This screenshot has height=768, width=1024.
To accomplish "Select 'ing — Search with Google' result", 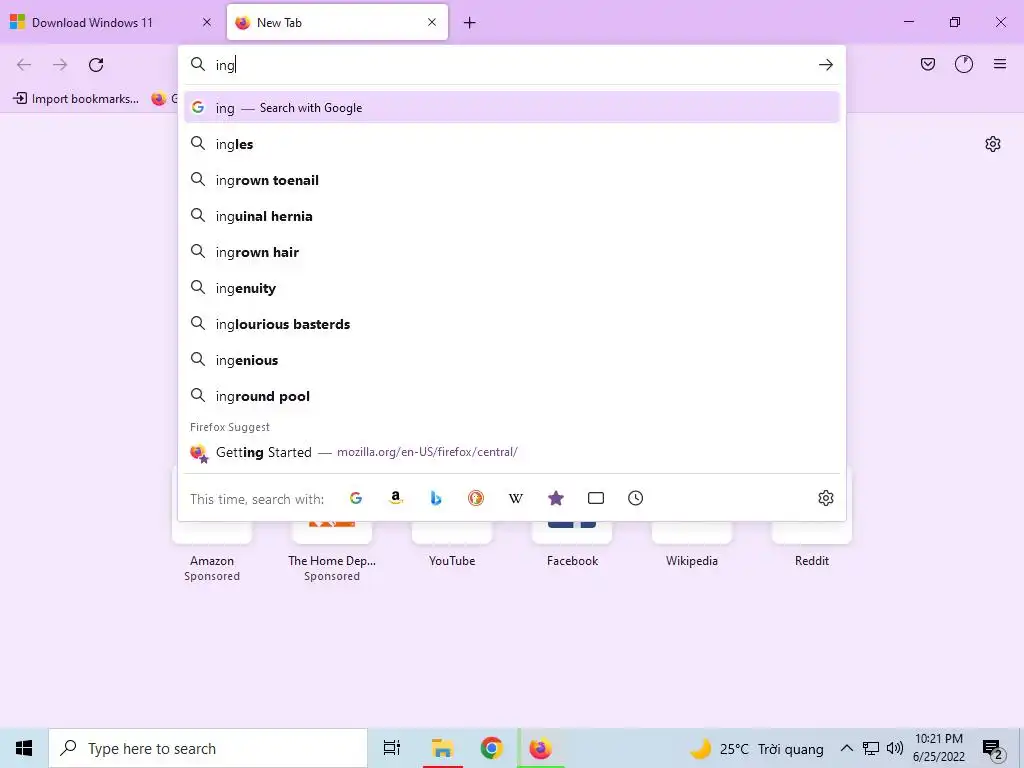I will (x=511, y=108).
